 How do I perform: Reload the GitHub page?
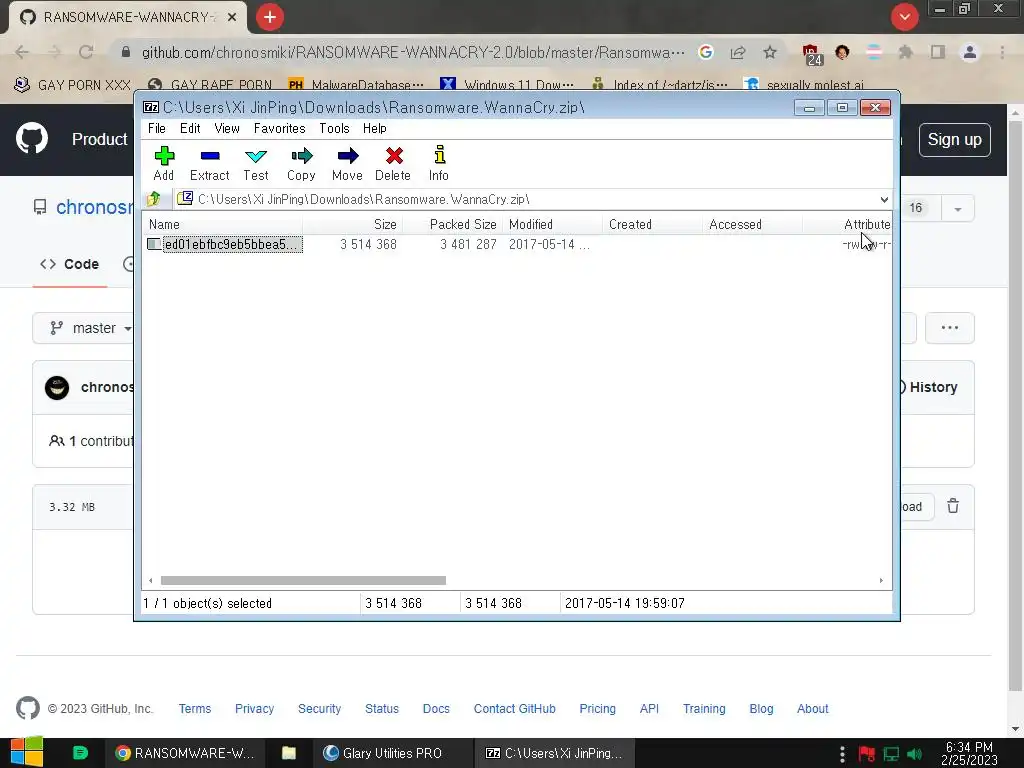coord(86,52)
